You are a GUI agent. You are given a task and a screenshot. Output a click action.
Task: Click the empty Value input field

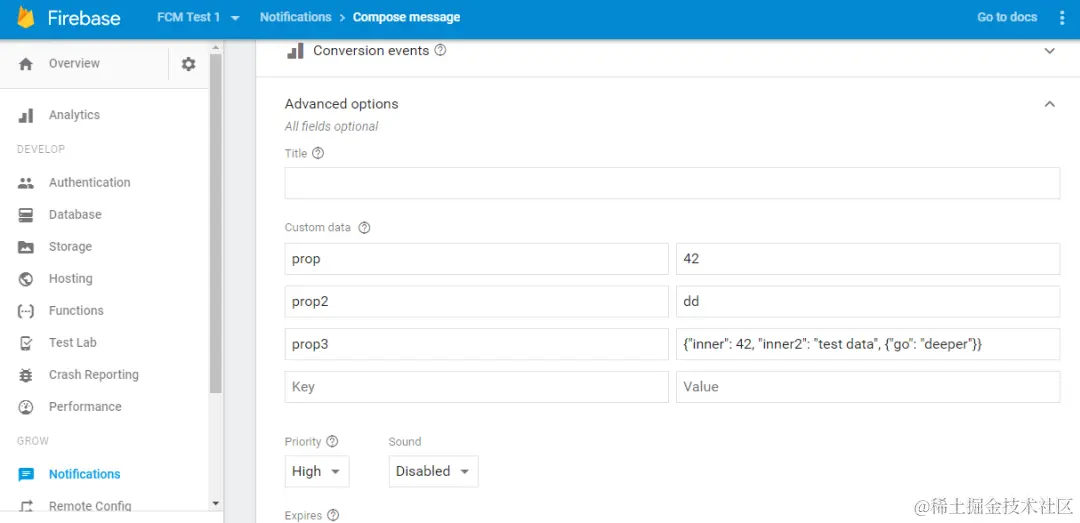pos(868,387)
